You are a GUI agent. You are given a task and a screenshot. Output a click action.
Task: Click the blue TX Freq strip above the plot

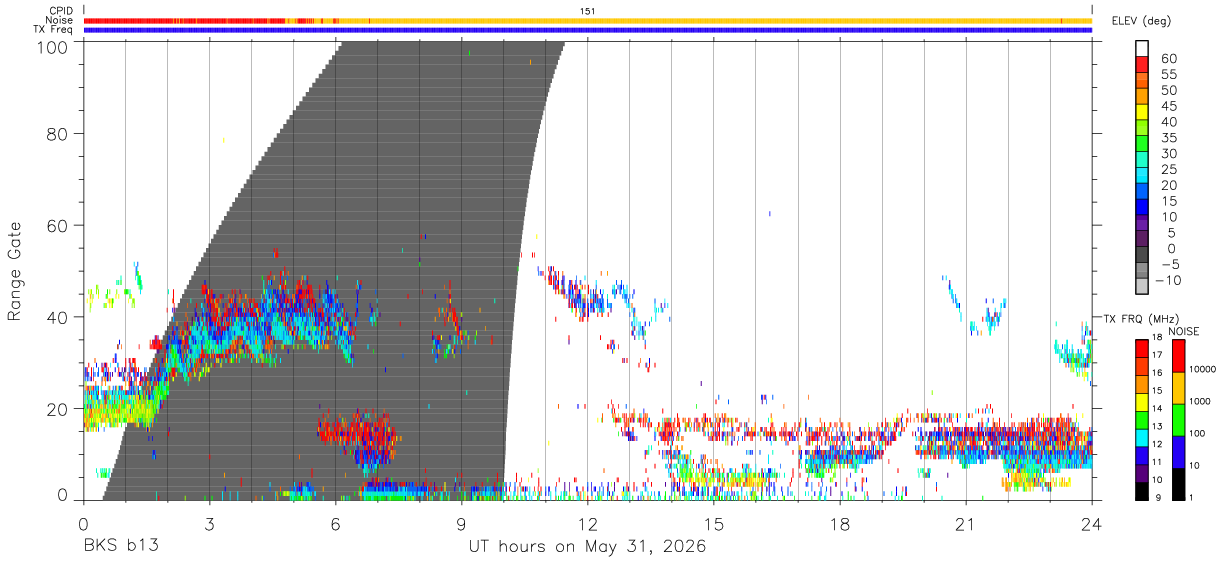click(x=587, y=30)
